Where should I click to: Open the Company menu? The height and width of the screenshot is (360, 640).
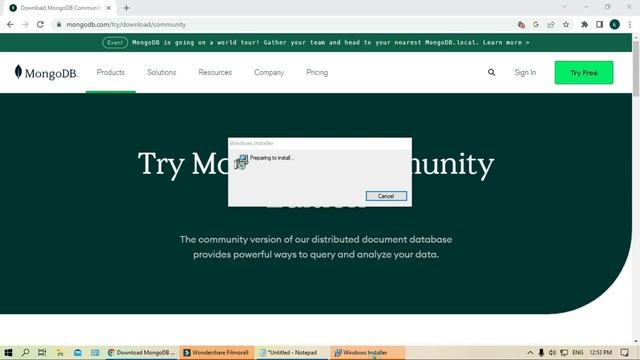tap(269, 73)
